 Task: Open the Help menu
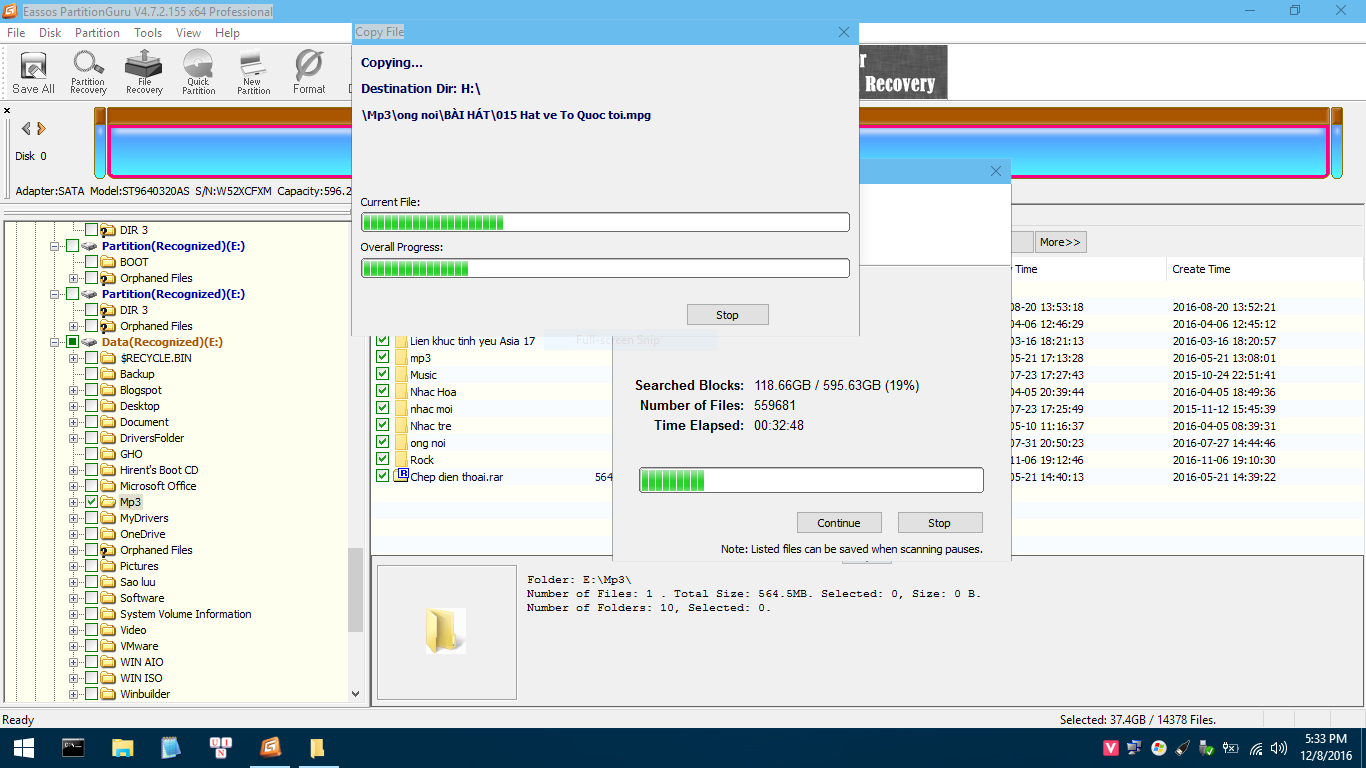pyautogui.click(x=227, y=33)
